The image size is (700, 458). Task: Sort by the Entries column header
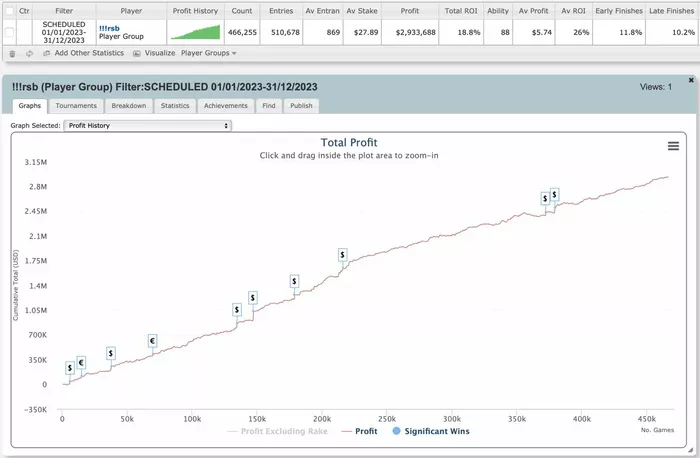[x=281, y=11]
